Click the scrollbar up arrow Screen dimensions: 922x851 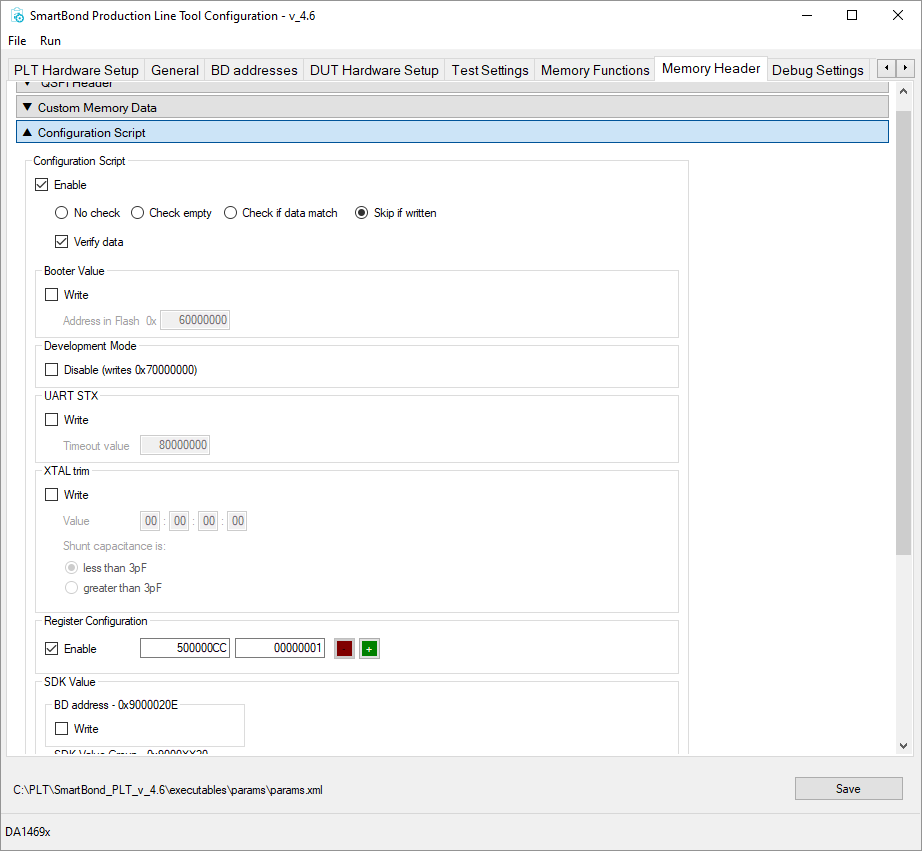pyautogui.click(x=904, y=91)
